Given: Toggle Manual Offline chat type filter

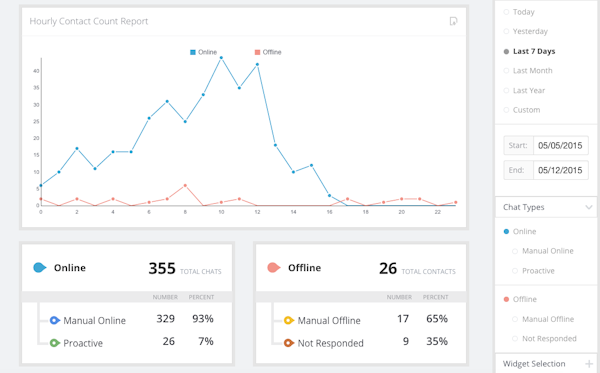Looking at the screenshot, I should [x=515, y=319].
